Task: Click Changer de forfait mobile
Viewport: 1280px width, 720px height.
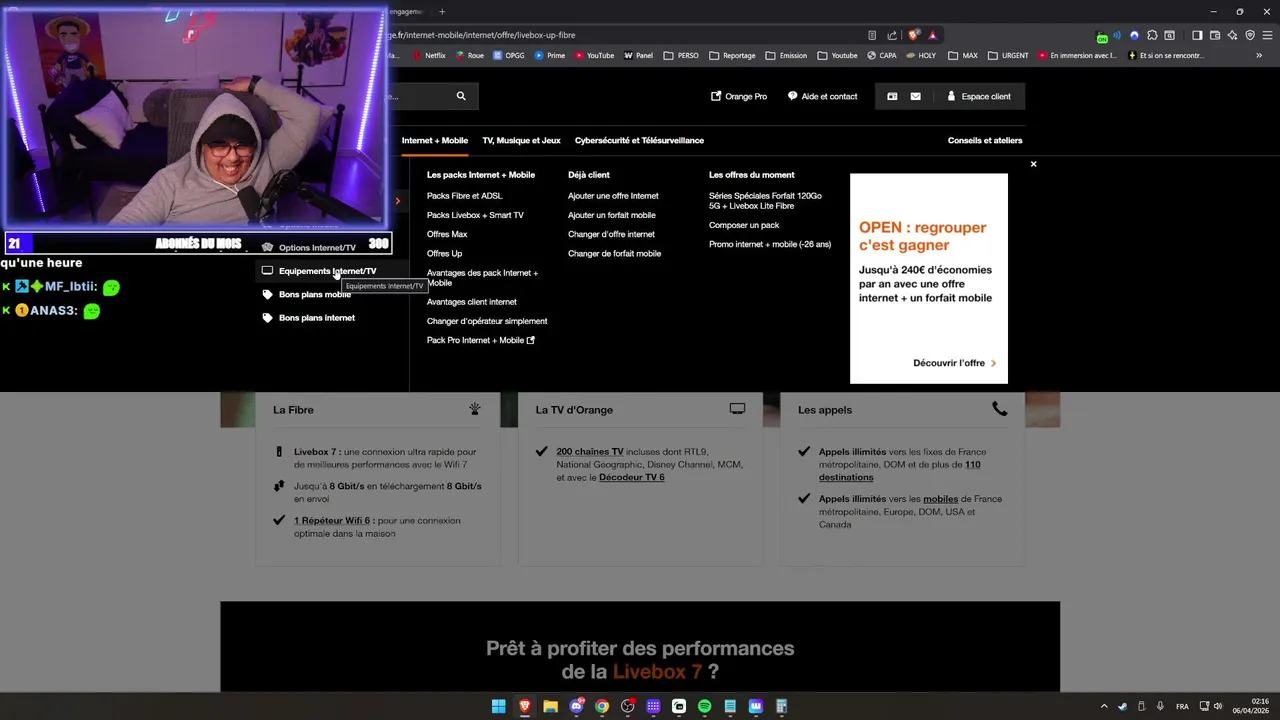Action: click(x=614, y=254)
